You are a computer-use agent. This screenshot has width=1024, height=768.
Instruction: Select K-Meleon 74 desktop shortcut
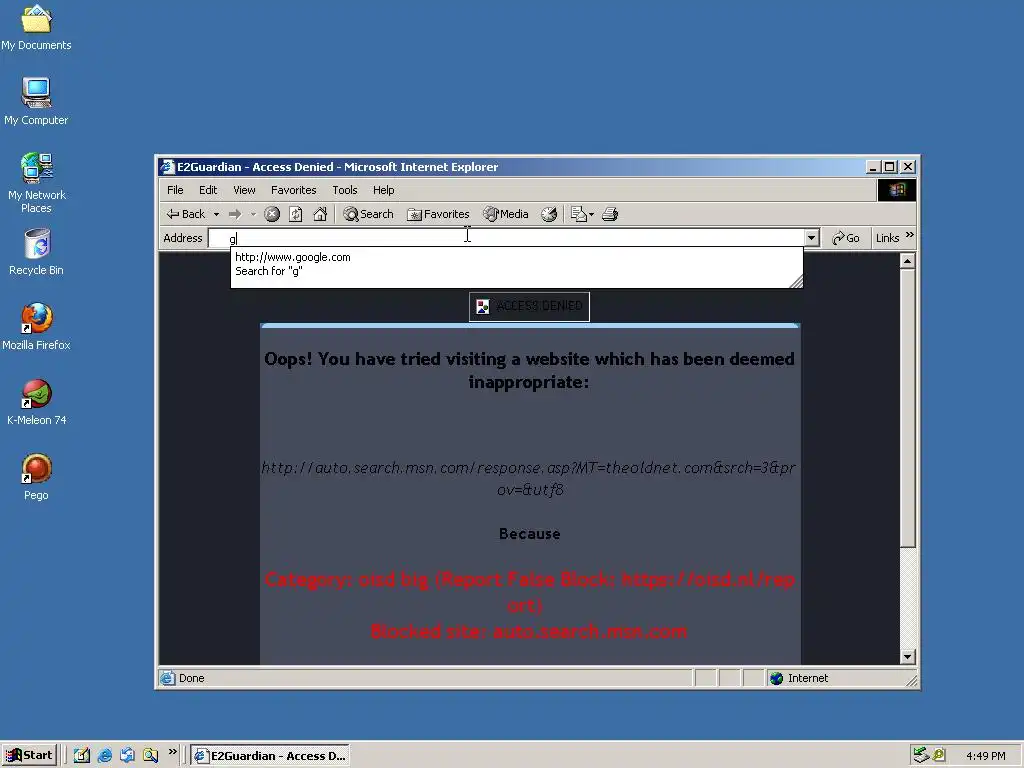(37, 402)
